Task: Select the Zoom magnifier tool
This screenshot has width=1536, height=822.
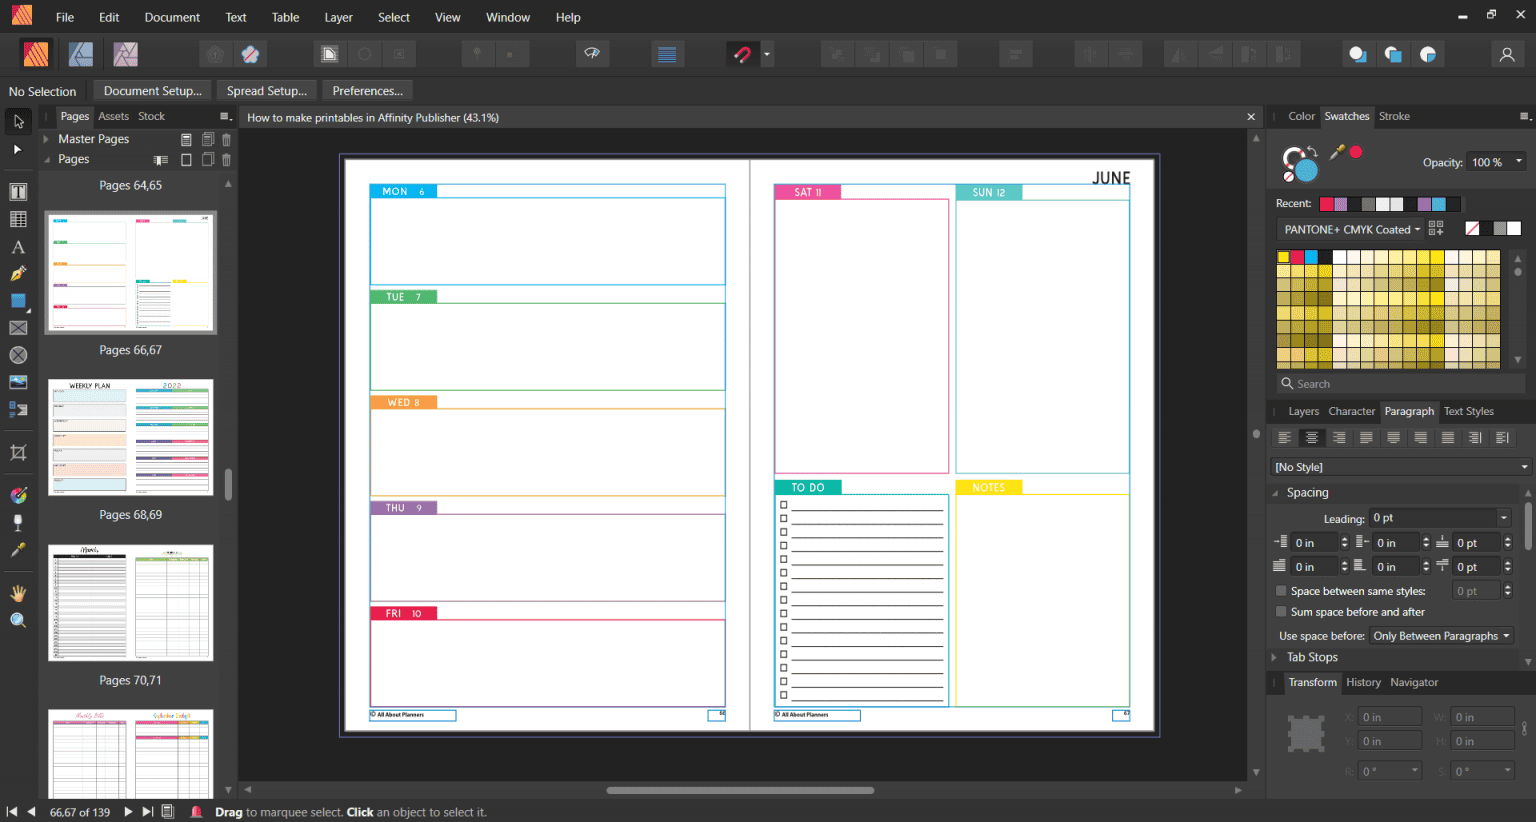Action: (x=18, y=620)
